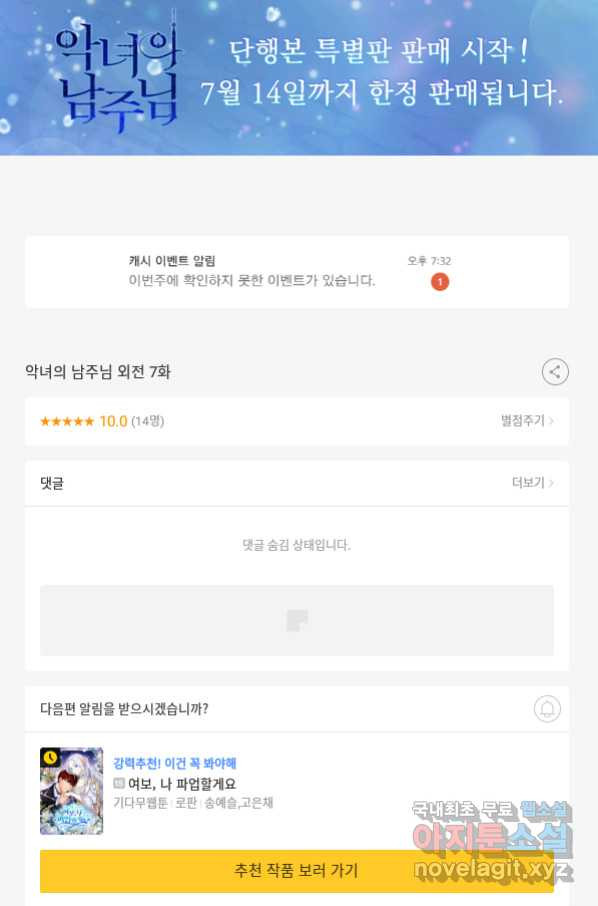This screenshot has width=598, height=906.
Task: Click the 강력추천! 이건 꼭 봐야해 label
Action: point(175,763)
